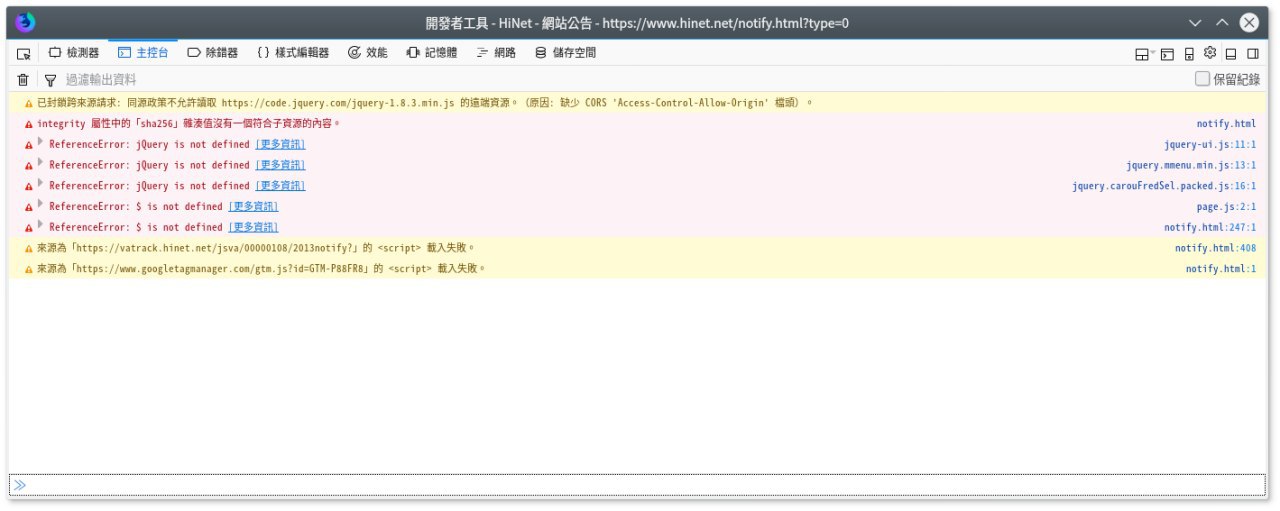Expand the page.js $ not defined error
This screenshot has width=1280, height=511.
coord(41,206)
